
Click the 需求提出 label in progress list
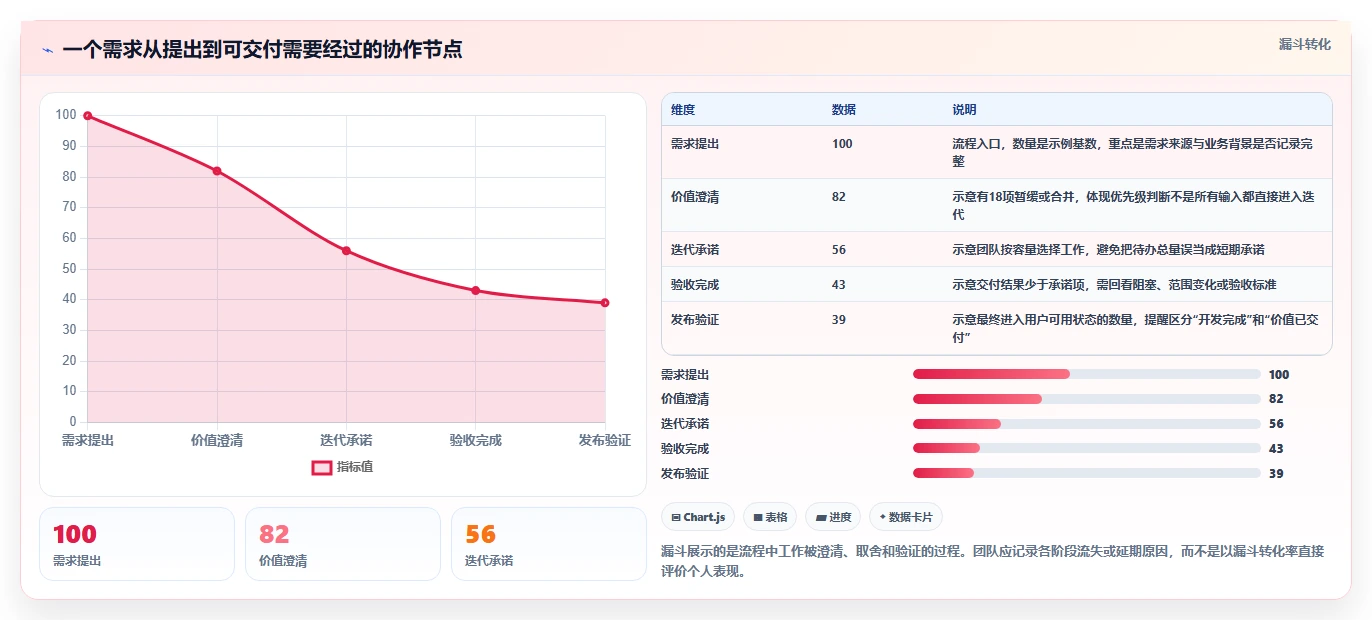click(685, 375)
